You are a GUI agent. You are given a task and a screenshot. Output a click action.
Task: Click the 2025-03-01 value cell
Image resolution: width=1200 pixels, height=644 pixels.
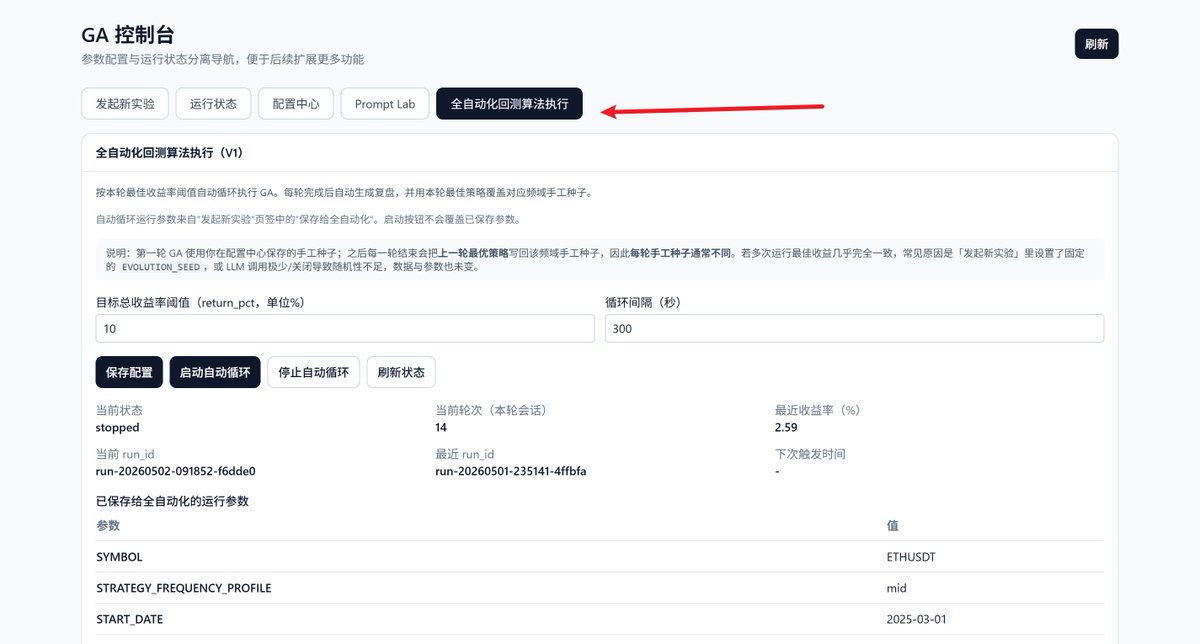point(917,619)
